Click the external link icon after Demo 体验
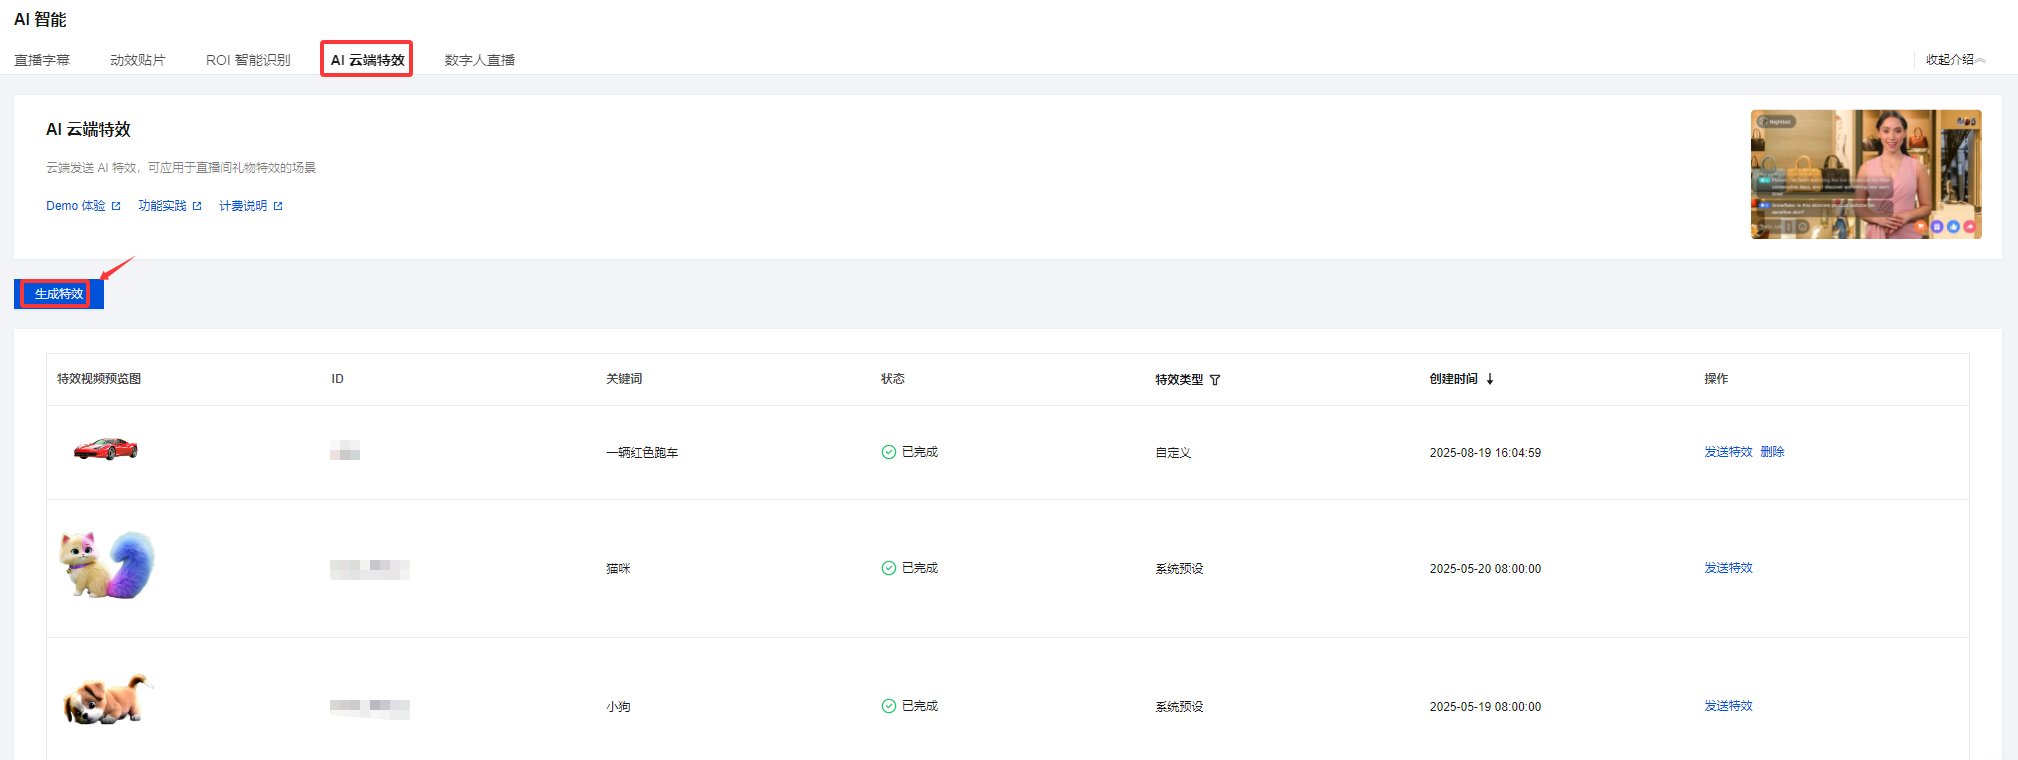The width and height of the screenshot is (2018, 760). coord(116,206)
